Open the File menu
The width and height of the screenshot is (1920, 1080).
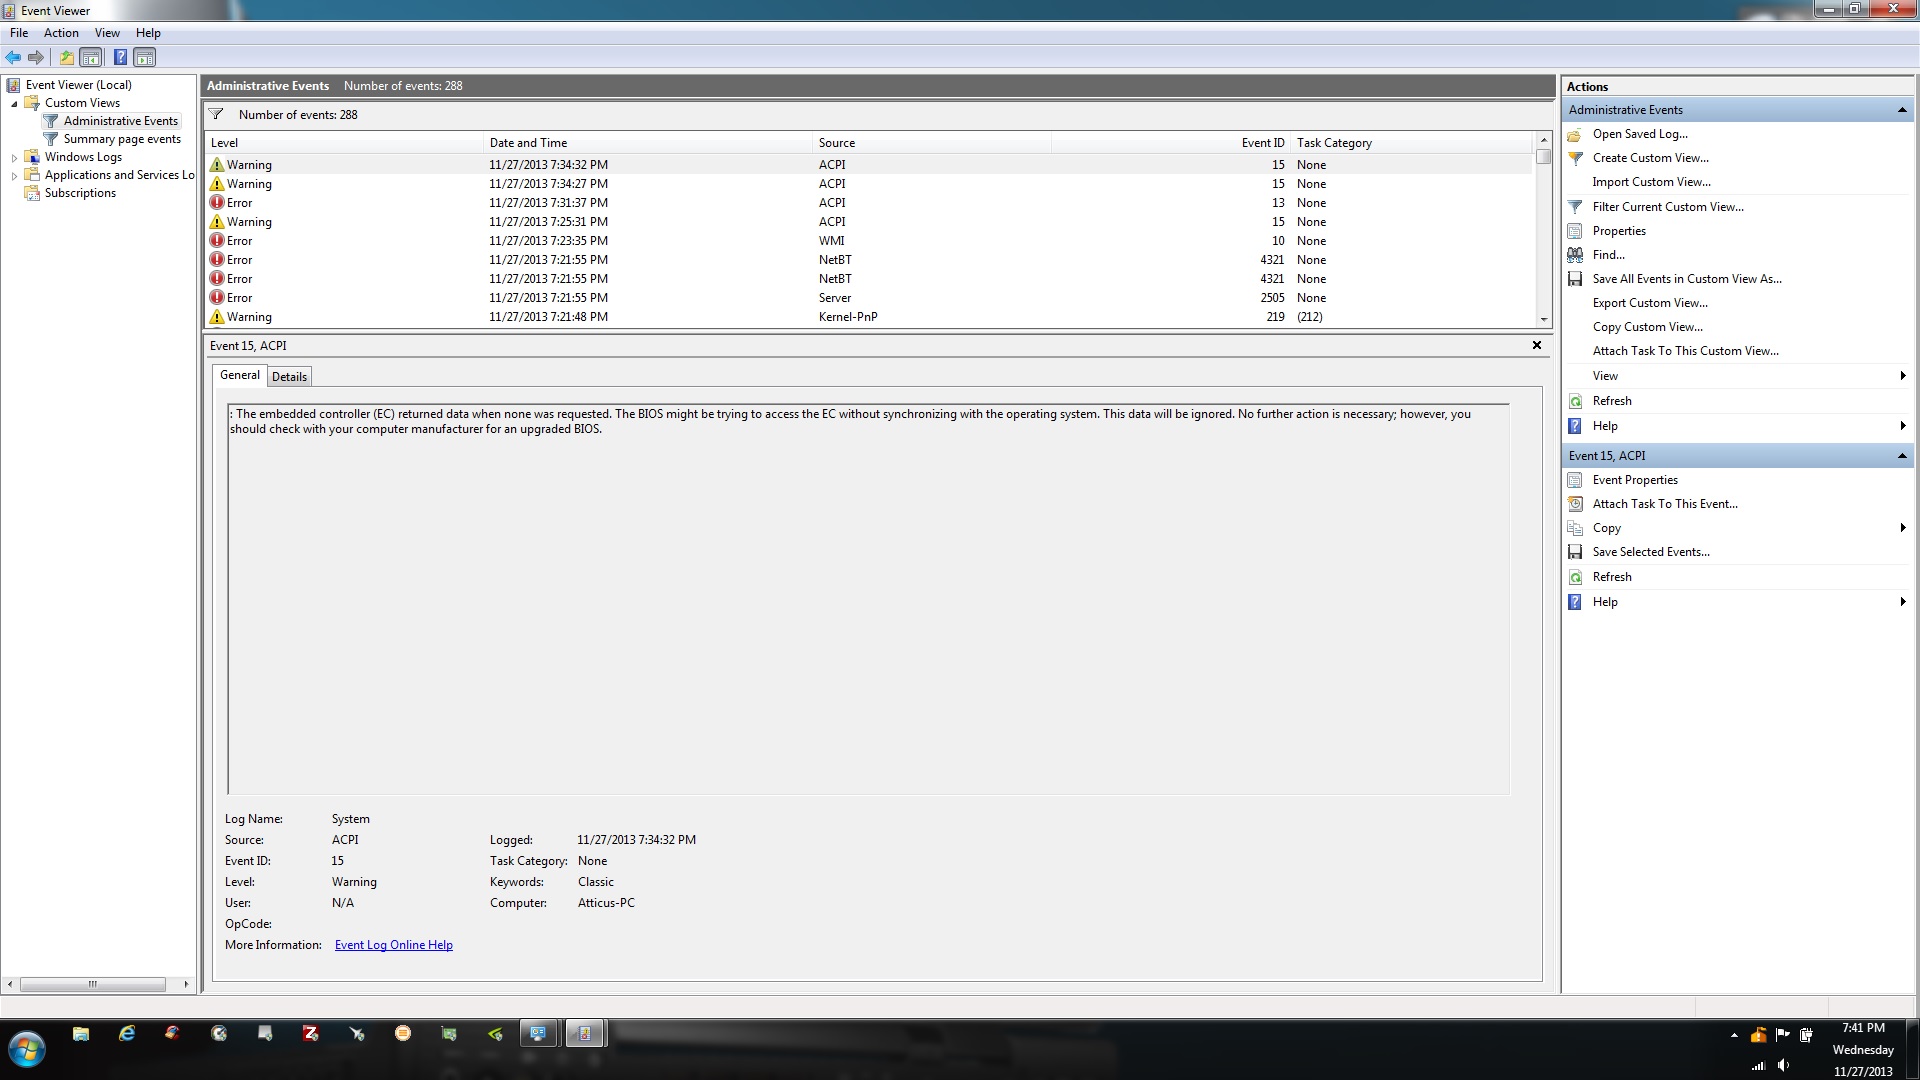[19, 33]
